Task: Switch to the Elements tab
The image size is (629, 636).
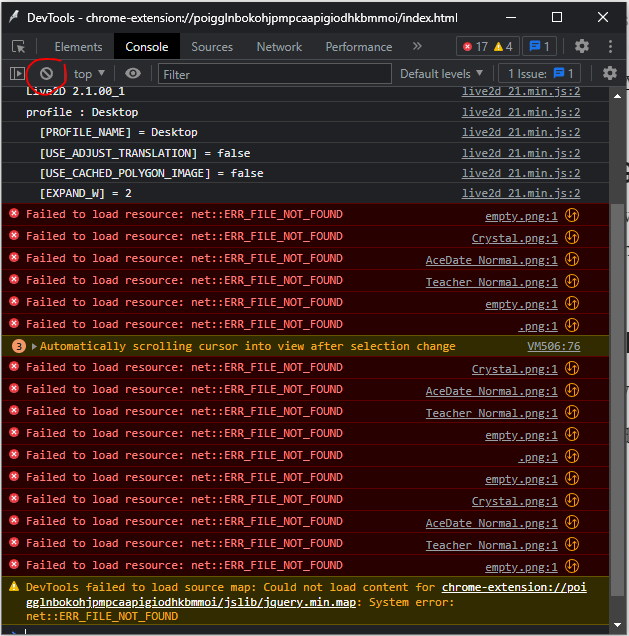Action: coord(78,47)
